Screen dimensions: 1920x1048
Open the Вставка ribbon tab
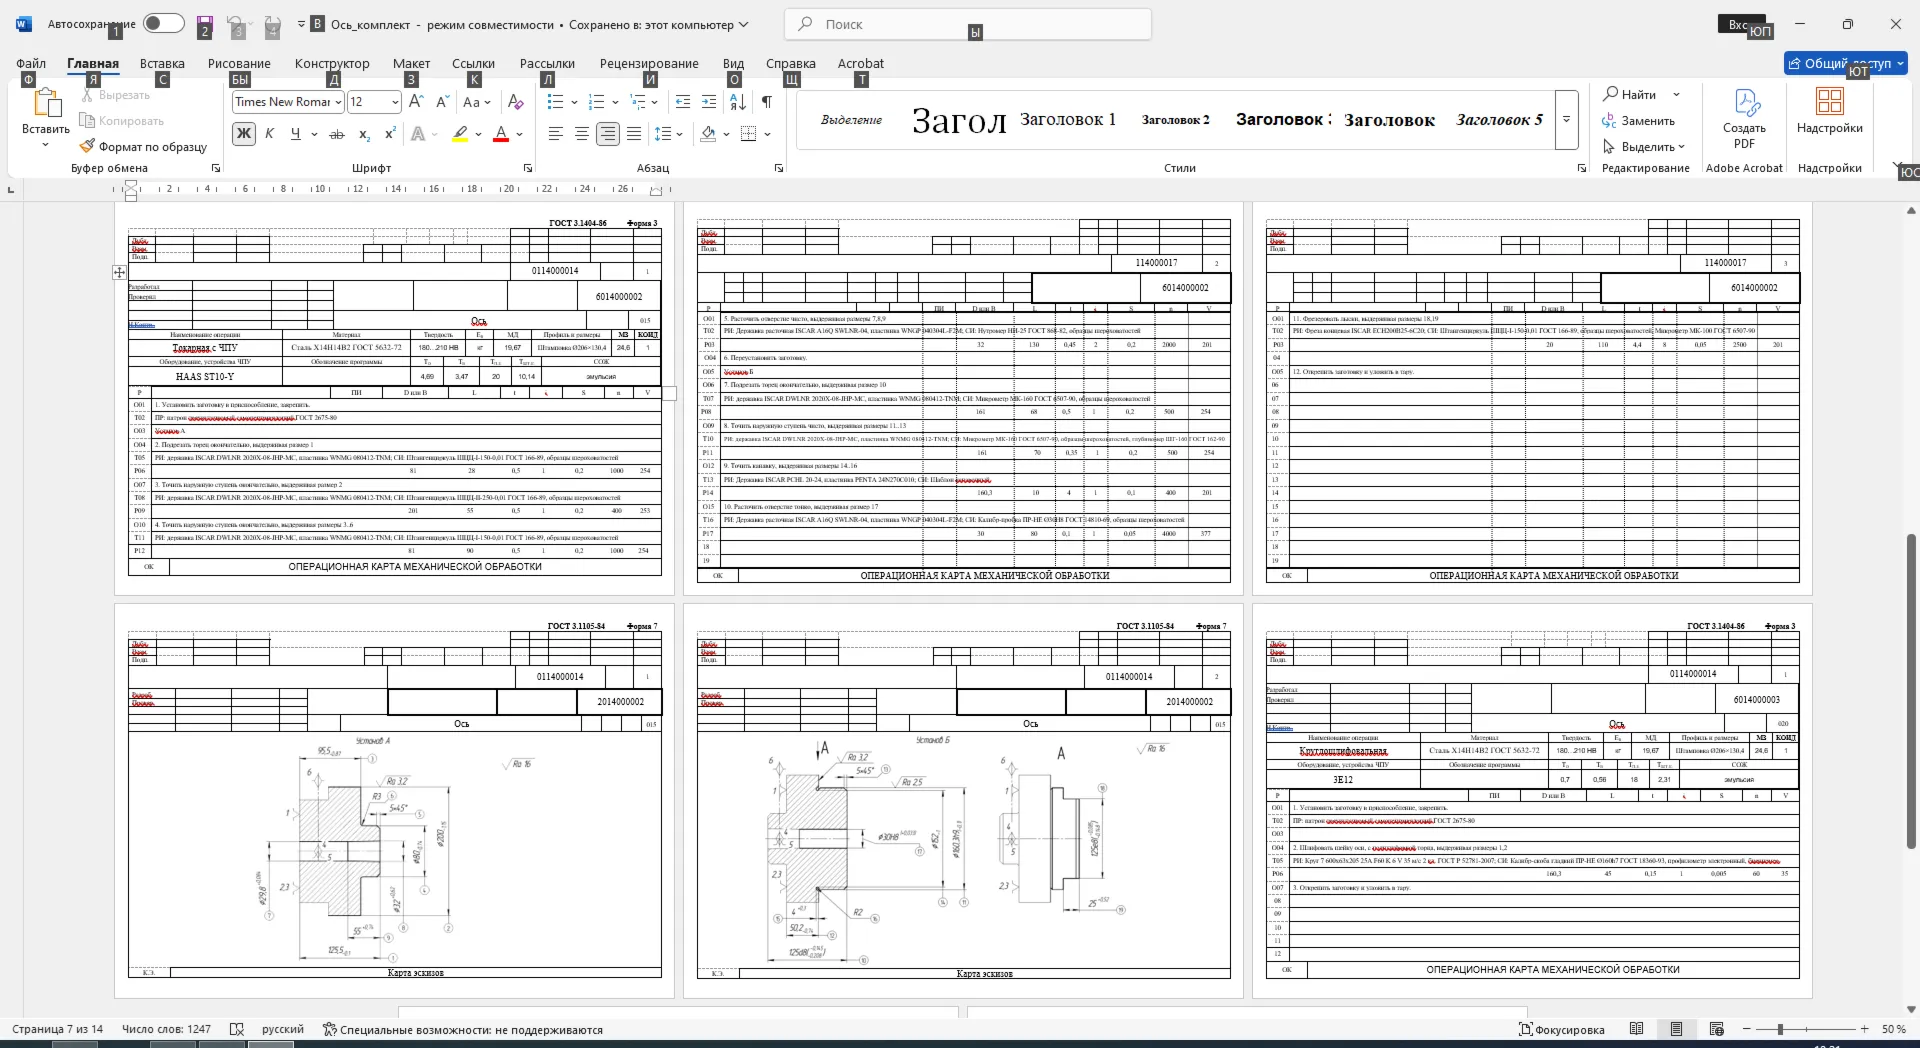tap(162, 63)
